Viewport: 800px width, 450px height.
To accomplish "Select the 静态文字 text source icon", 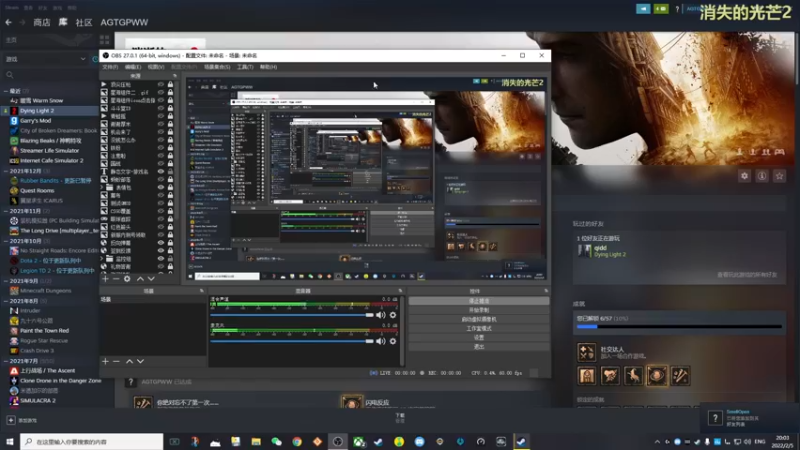I will 104,171.
